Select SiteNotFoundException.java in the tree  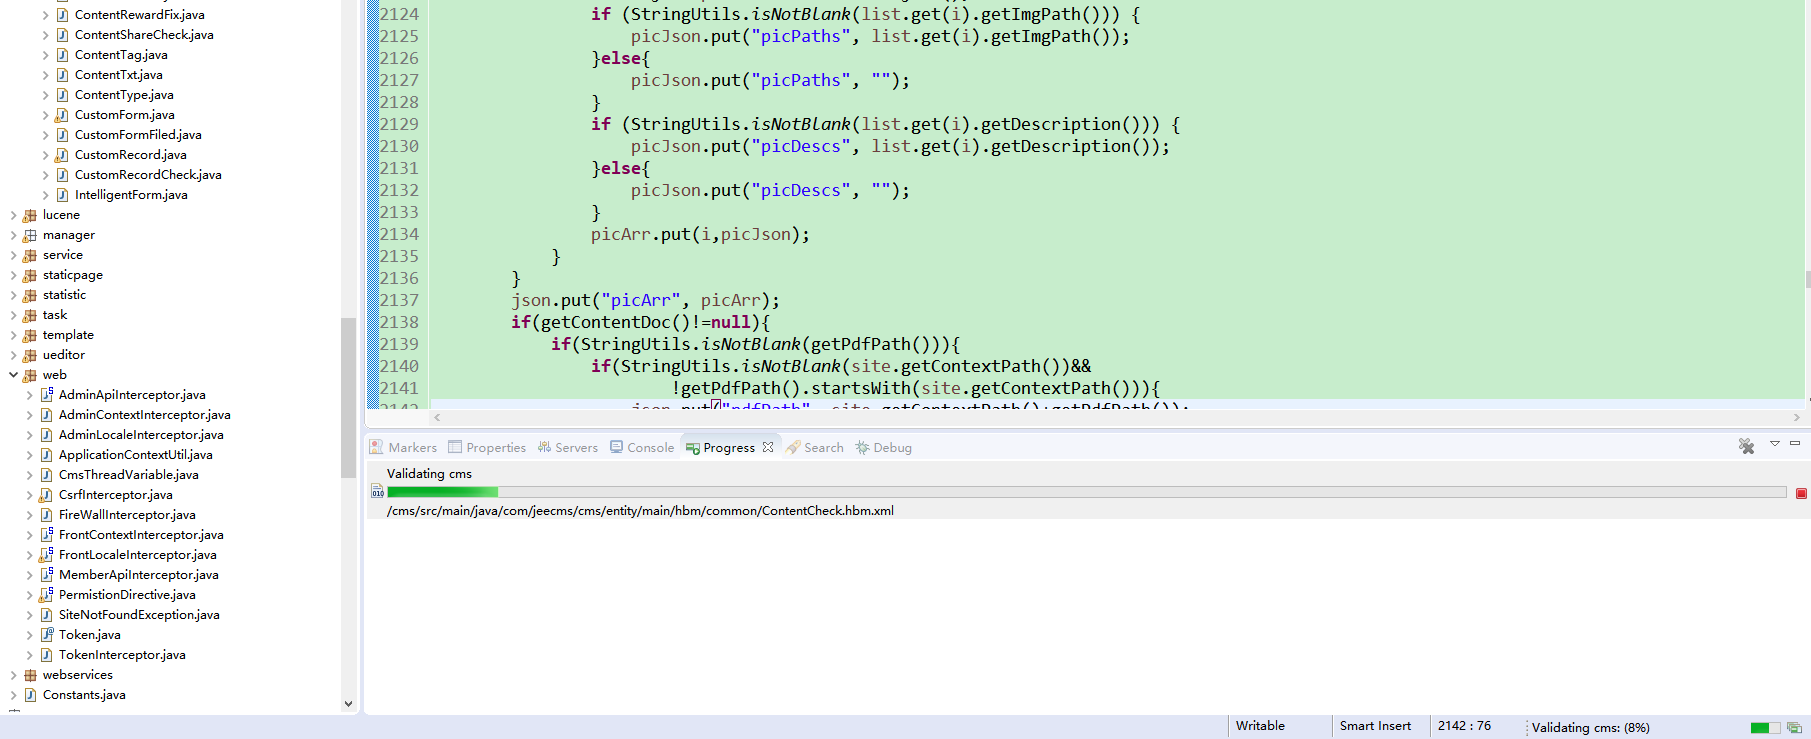click(139, 615)
